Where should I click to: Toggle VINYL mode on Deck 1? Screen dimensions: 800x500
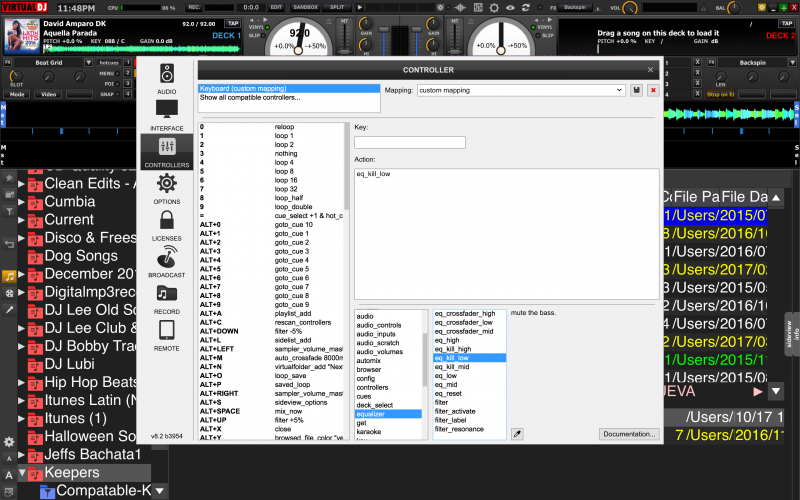pos(260,27)
